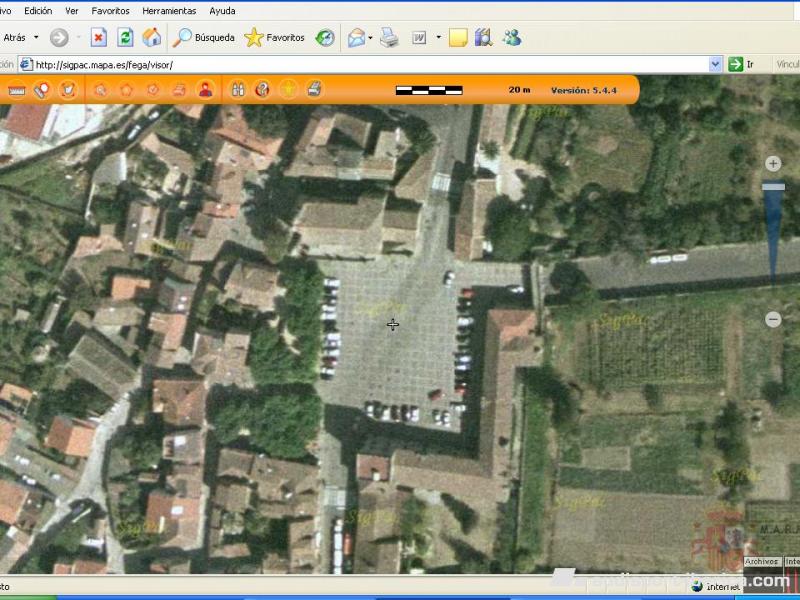
Task: Stop page loading with red X icon
Action: [x=98, y=38]
